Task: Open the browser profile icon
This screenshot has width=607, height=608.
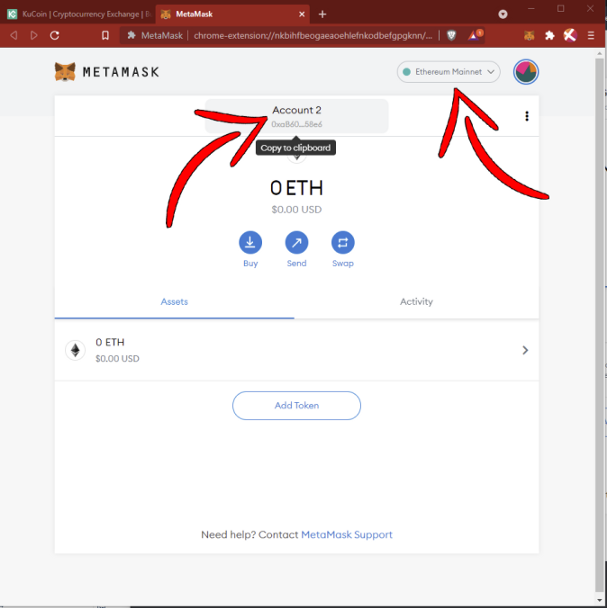Action: (570, 36)
